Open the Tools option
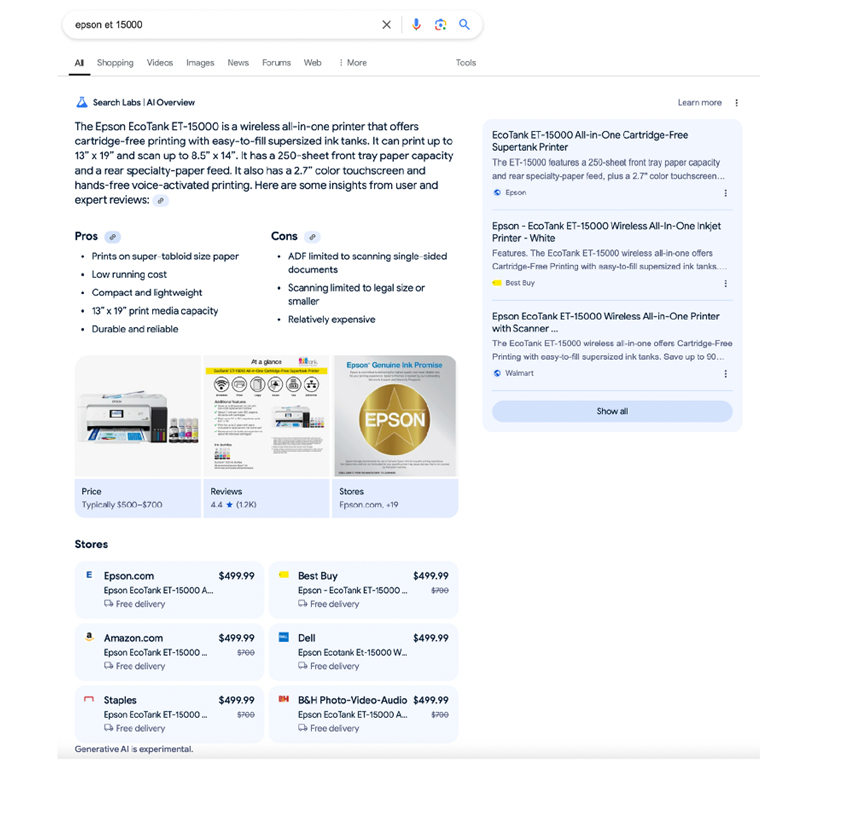This screenshot has height=821, width=852. (x=466, y=63)
